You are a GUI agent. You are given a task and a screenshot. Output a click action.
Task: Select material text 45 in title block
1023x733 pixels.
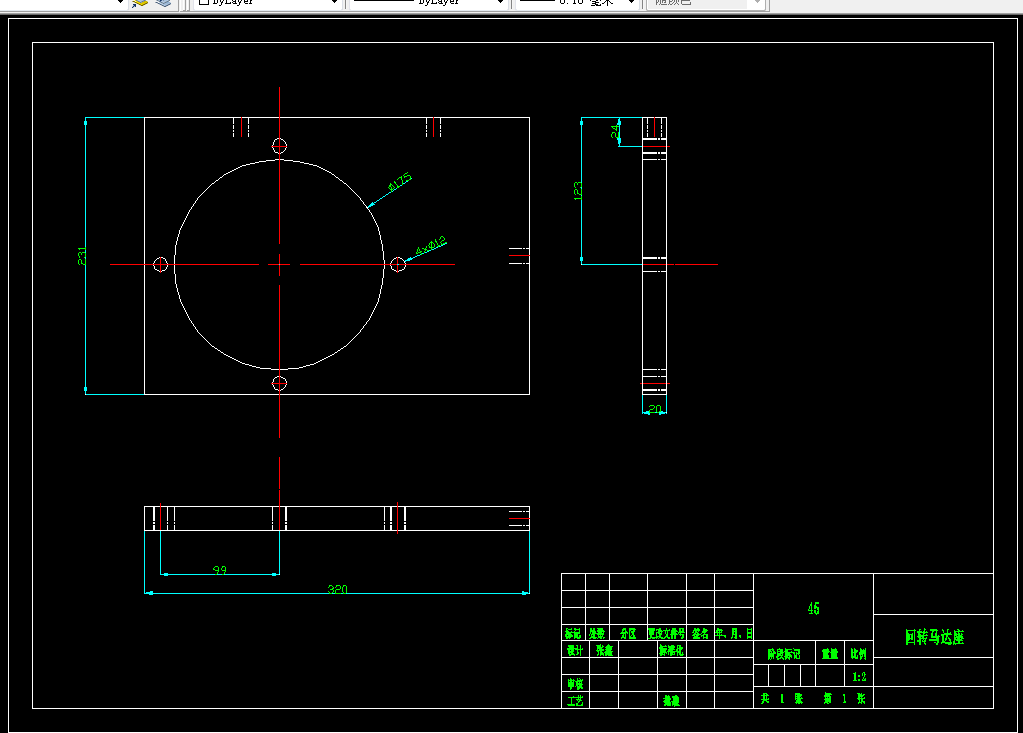[813, 608]
